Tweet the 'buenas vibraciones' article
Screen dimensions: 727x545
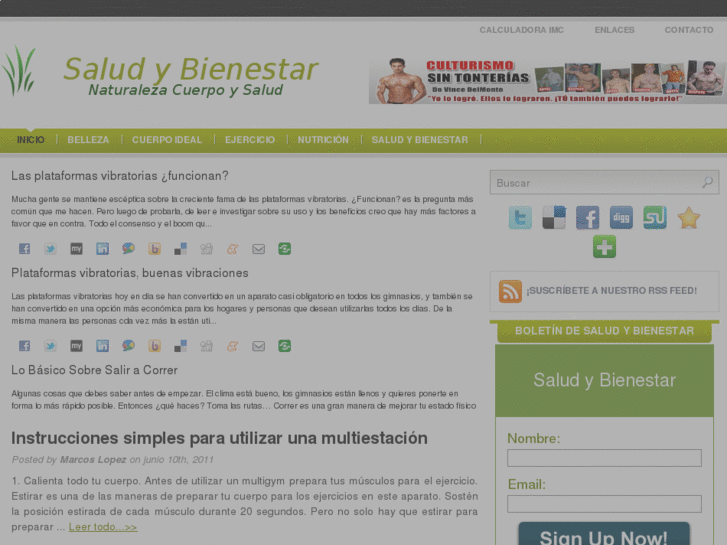[x=51, y=346]
